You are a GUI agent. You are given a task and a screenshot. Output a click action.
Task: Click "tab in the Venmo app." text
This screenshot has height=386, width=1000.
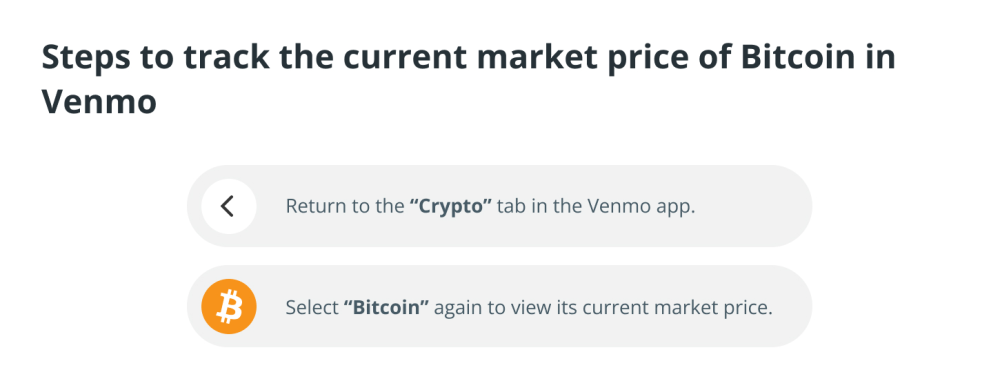pos(596,207)
